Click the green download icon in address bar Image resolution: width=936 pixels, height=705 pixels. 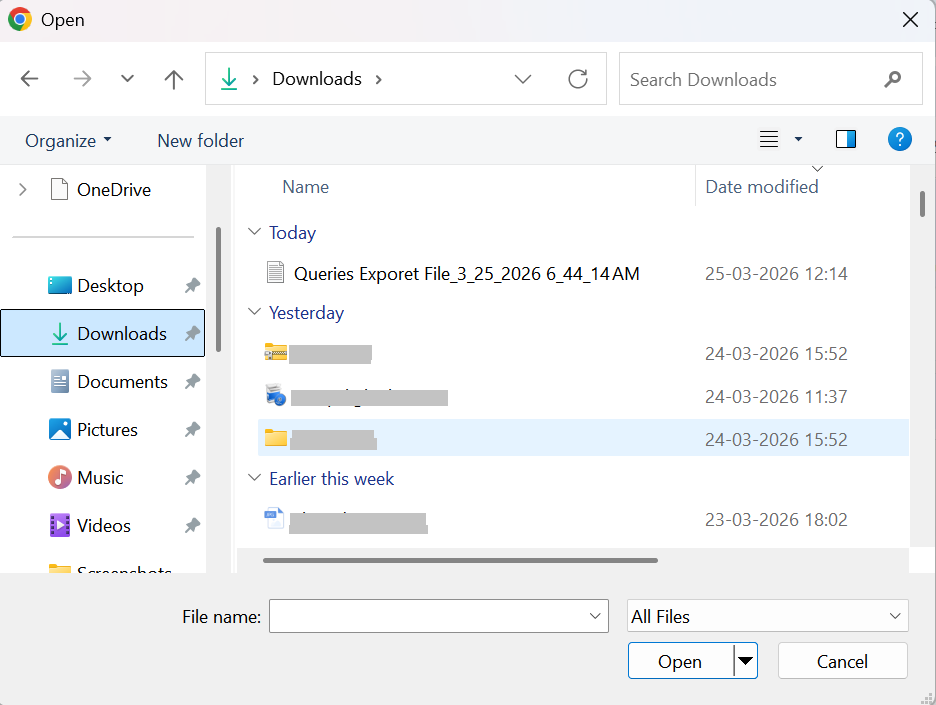click(x=229, y=79)
